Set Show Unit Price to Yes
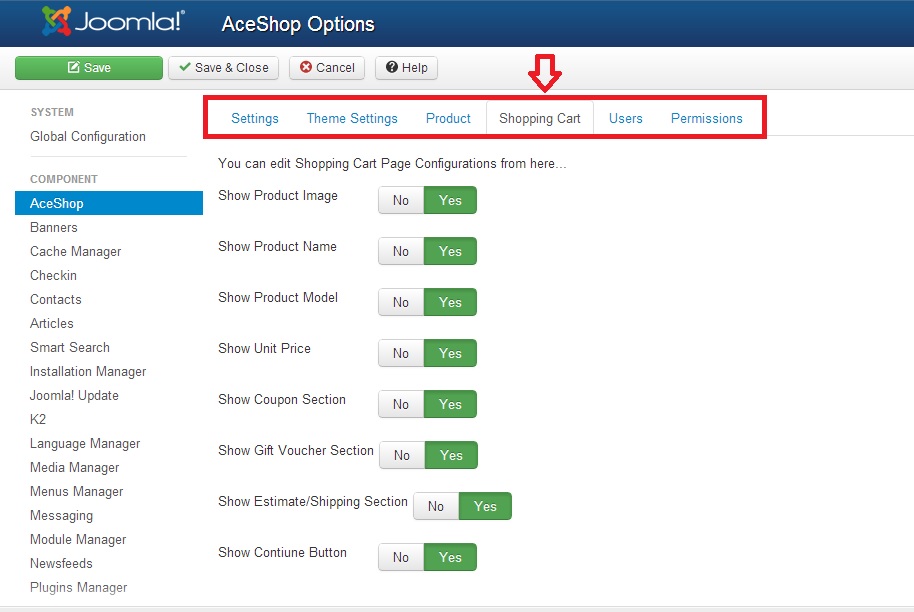Screen dimensions: 914x612 [x=450, y=353]
